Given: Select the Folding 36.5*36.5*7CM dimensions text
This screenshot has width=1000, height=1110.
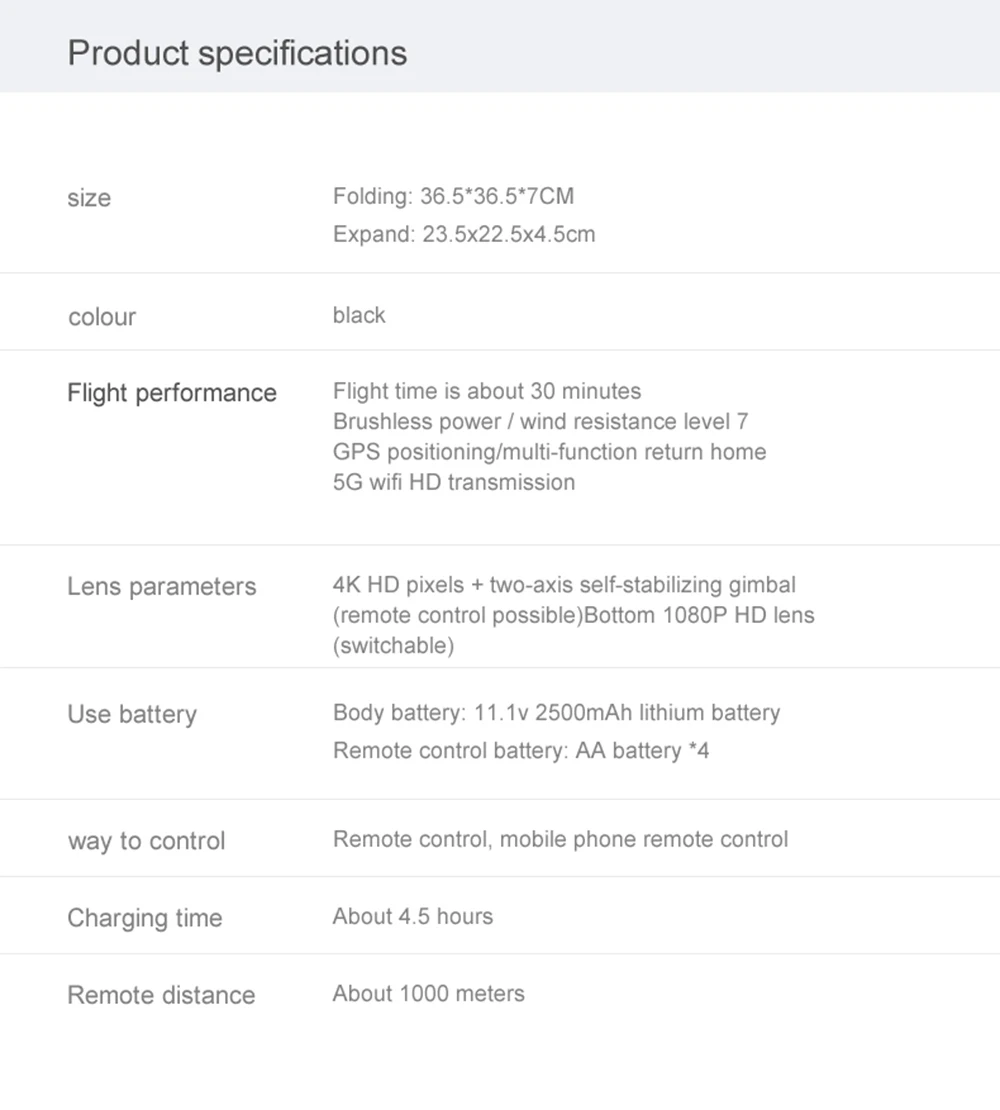Looking at the screenshot, I should pyautogui.click(x=453, y=196).
